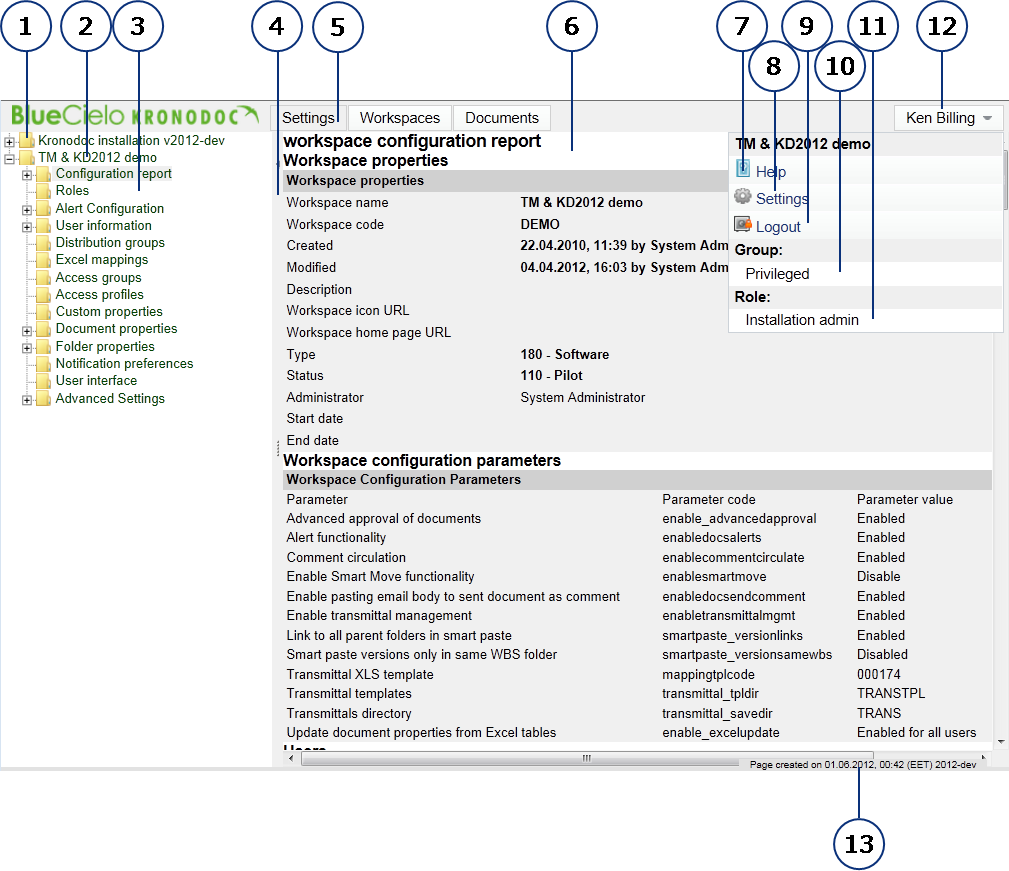This screenshot has height=871, width=1009.
Task: Click the Distribution groups folder icon
Action: click(x=44, y=243)
